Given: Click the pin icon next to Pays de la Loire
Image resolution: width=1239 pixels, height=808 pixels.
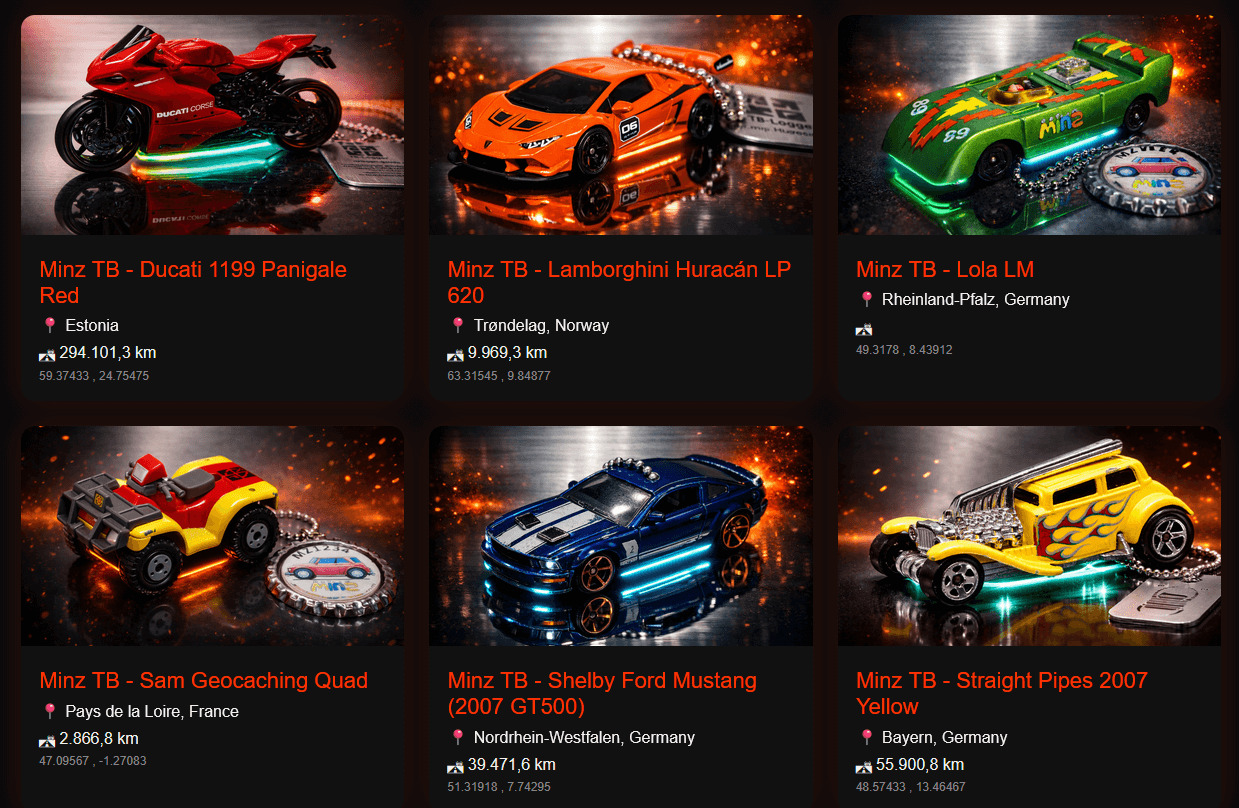Looking at the screenshot, I should pyautogui.click(x=49, y=711).
